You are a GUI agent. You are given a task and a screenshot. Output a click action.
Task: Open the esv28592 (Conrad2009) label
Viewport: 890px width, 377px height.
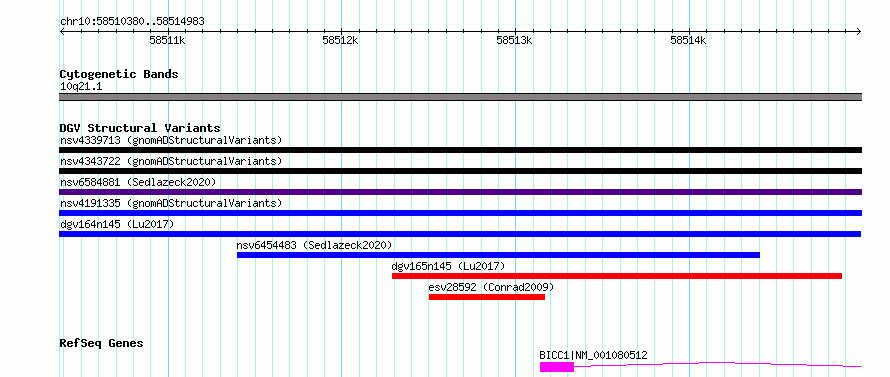pyautogui.click(x=491, y=287)
